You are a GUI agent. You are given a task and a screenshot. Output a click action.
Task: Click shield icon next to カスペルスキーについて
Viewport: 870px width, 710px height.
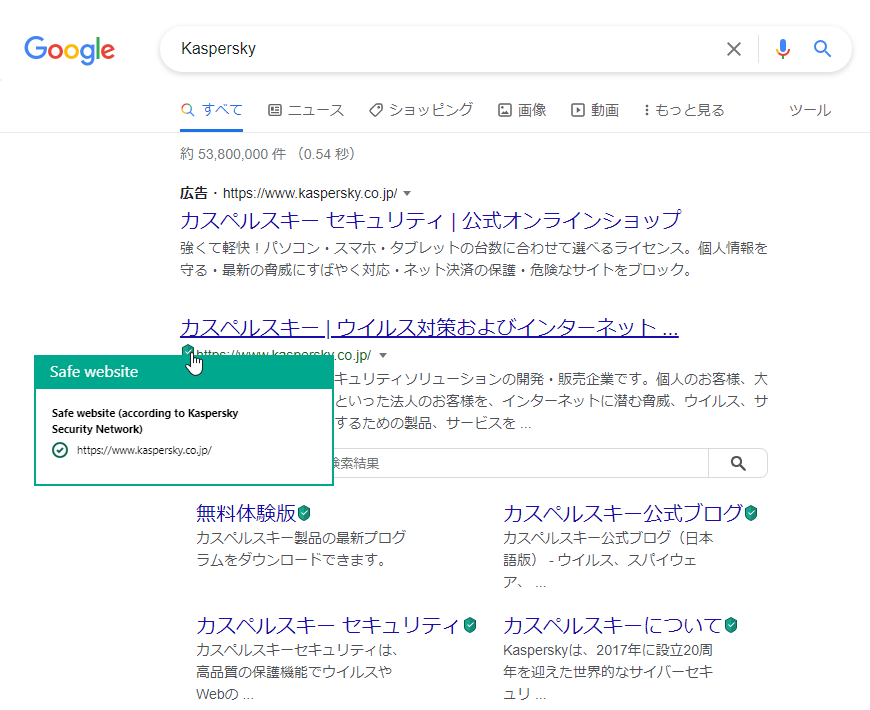click(731, 625)
